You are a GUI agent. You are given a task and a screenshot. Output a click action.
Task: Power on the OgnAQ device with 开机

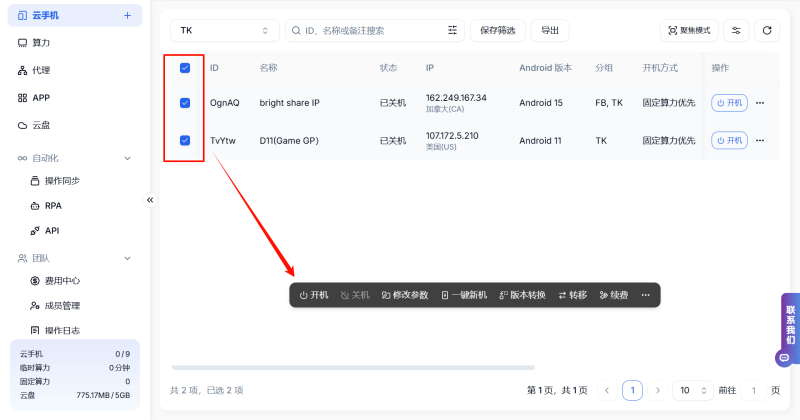click(729, 103)
